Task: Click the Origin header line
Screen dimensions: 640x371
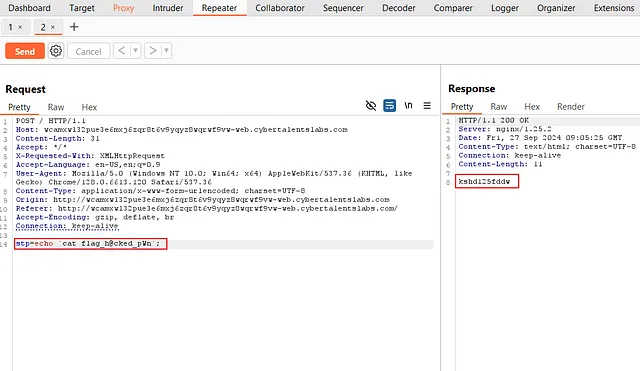Action: [x=203, y=200]
